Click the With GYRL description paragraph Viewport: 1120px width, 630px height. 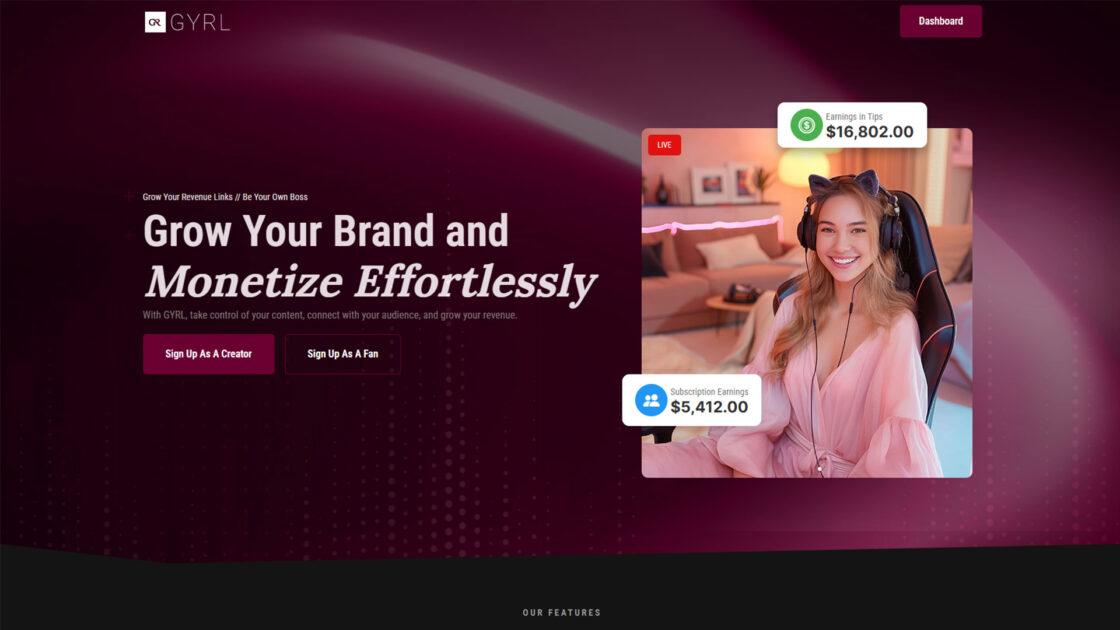point(330,315)
